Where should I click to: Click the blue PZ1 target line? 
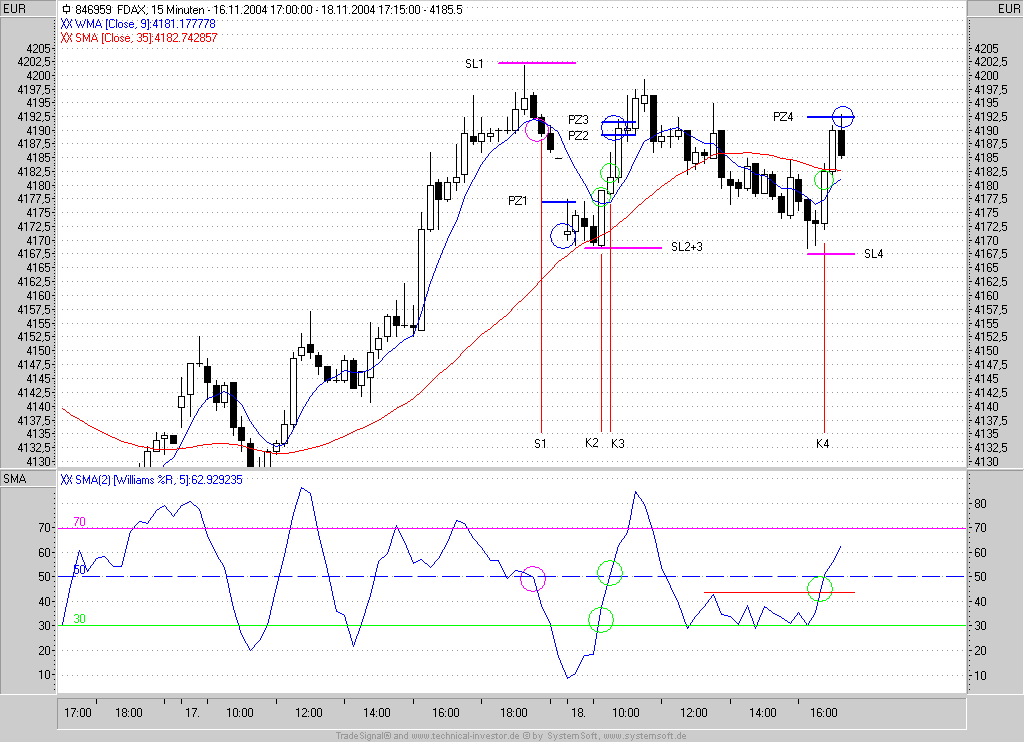click(x=558, y=202)
